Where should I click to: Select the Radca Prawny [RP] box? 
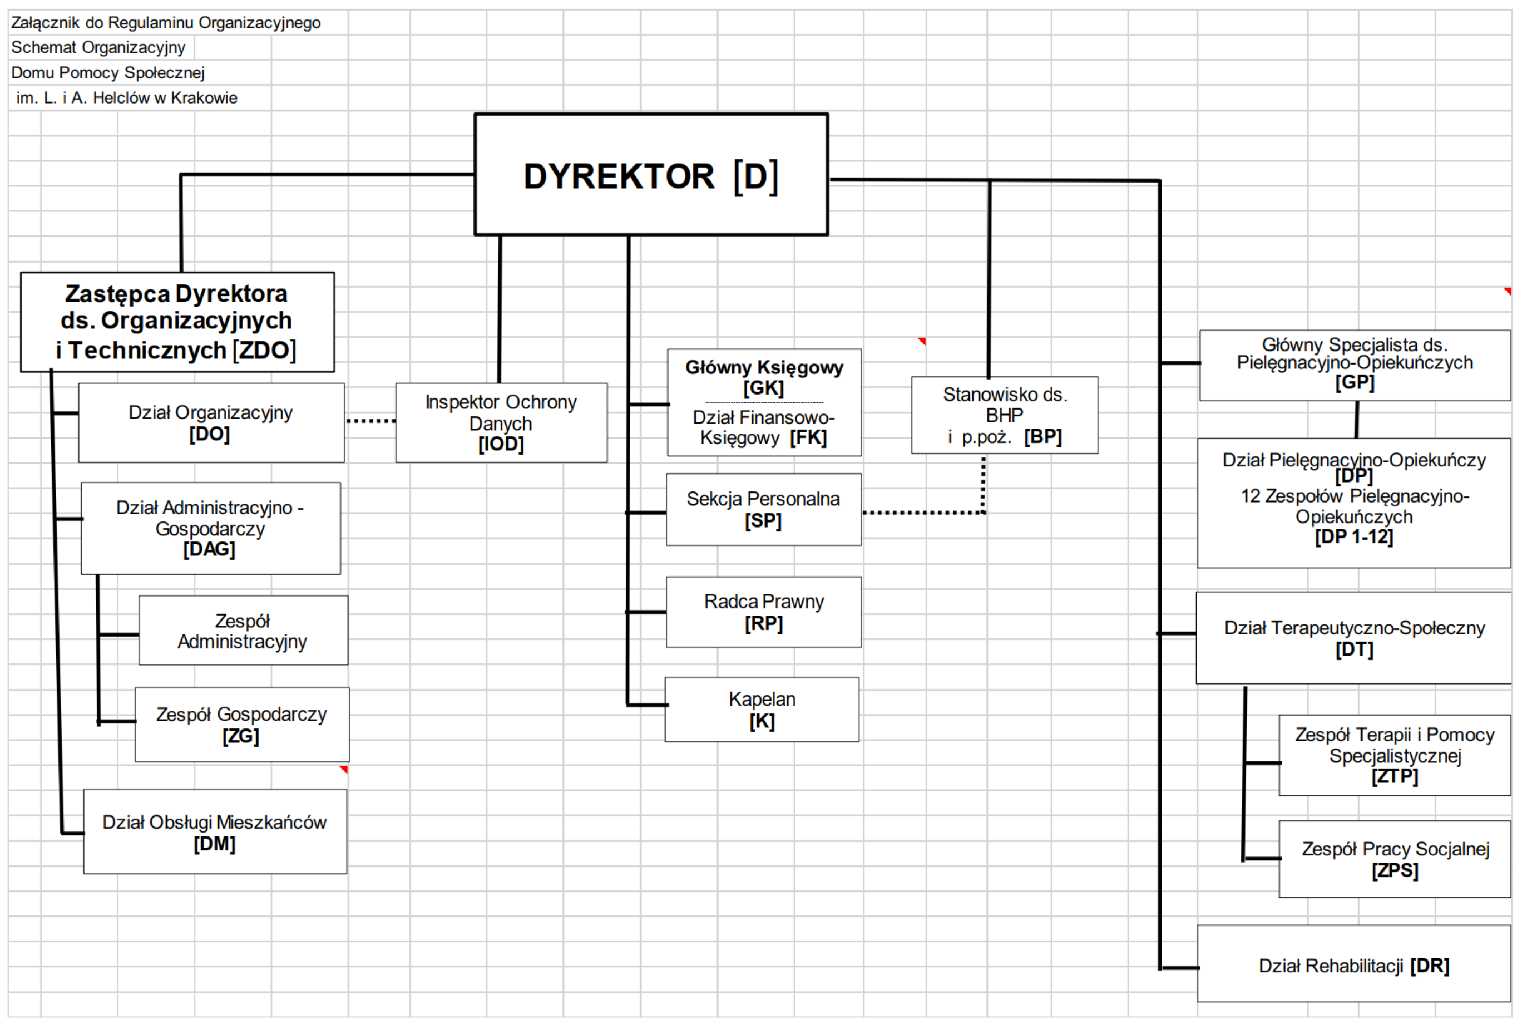pos(763,612)
